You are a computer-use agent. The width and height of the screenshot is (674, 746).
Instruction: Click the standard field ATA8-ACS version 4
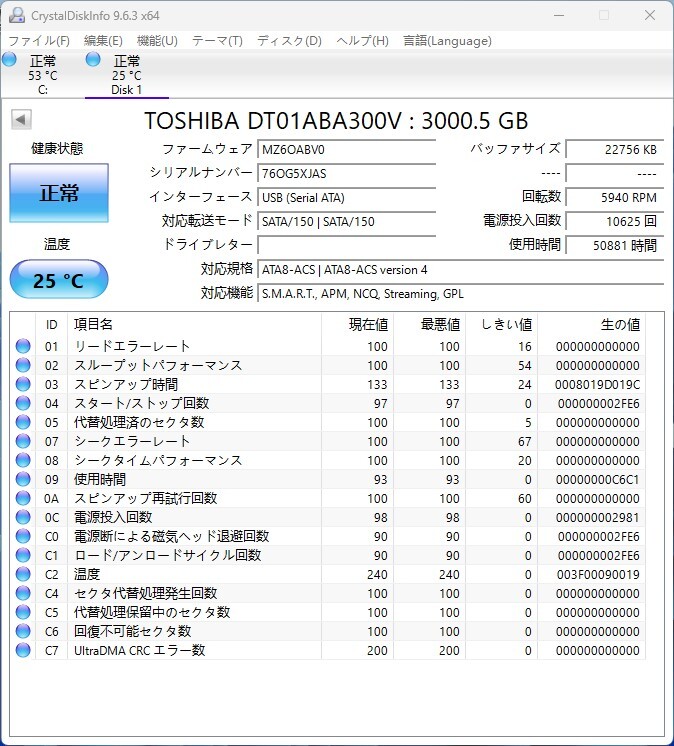[x=460, y=270]
